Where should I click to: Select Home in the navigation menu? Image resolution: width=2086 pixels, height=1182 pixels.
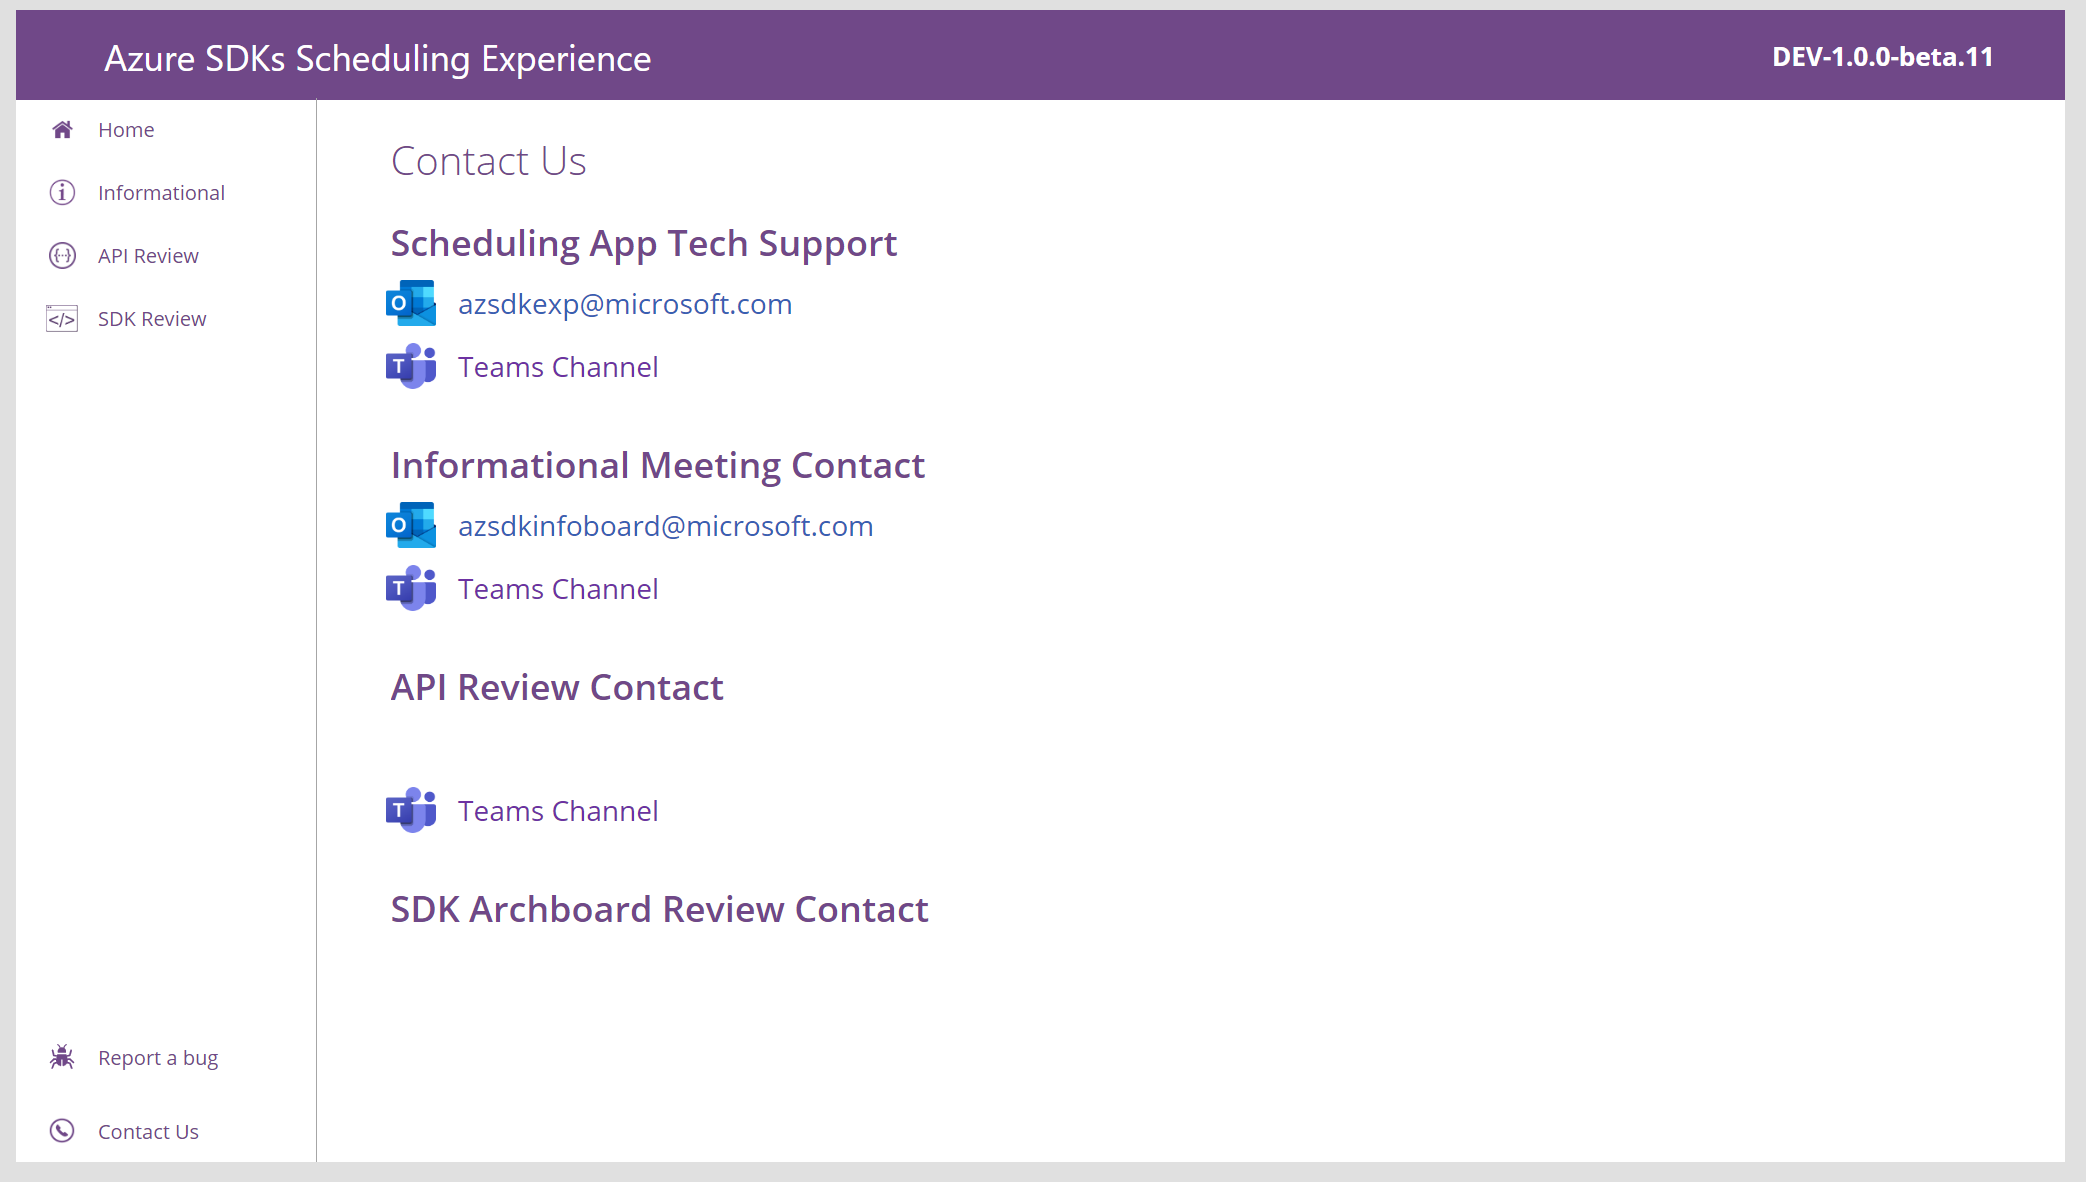coord(126,129)
